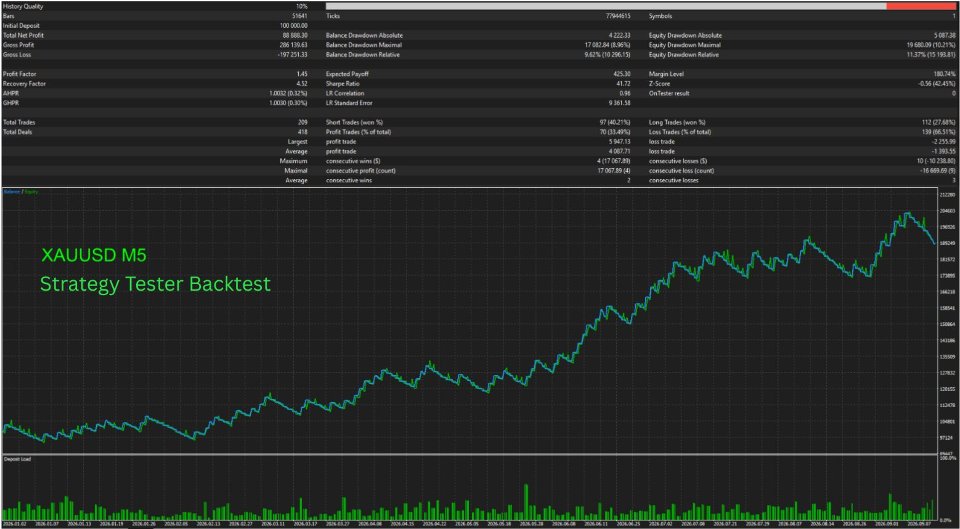Click 'loss trade' in the Largest row
The height and width of the screenshot is (529, 960).
pyautogui.click(x=660, y=142)
